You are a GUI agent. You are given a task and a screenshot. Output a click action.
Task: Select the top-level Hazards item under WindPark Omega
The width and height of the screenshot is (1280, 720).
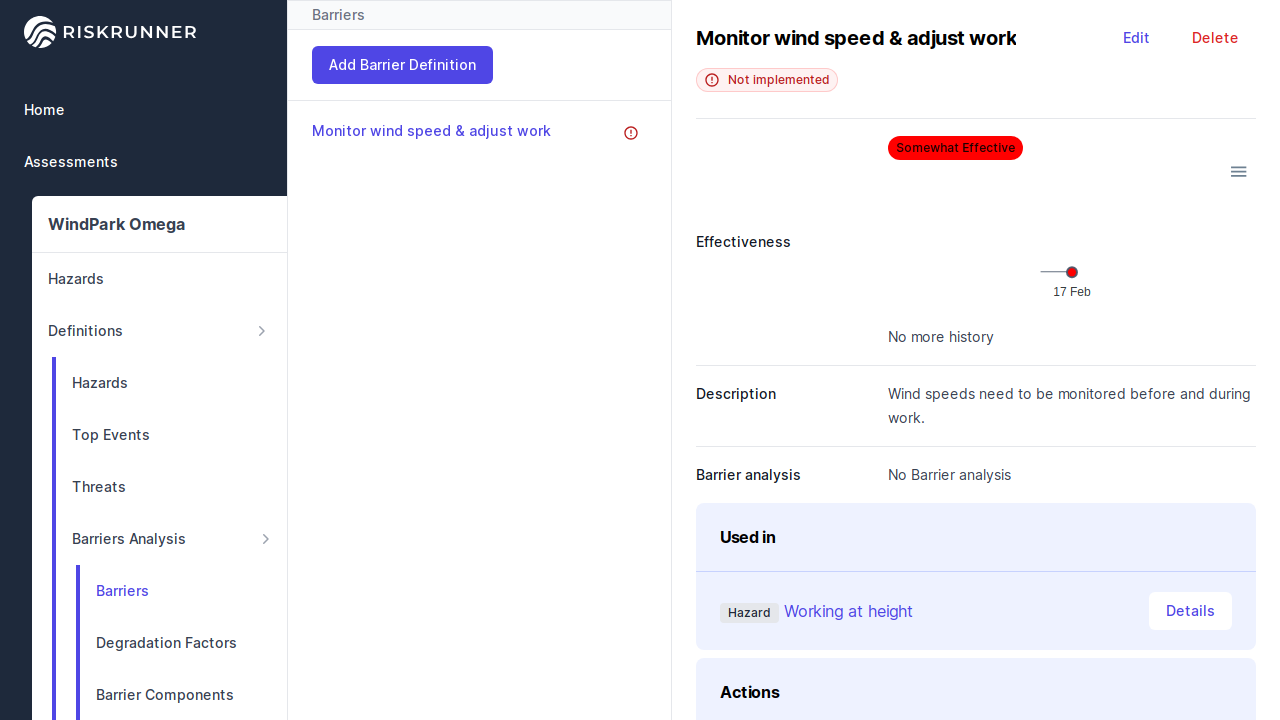[x=76, y=279]
